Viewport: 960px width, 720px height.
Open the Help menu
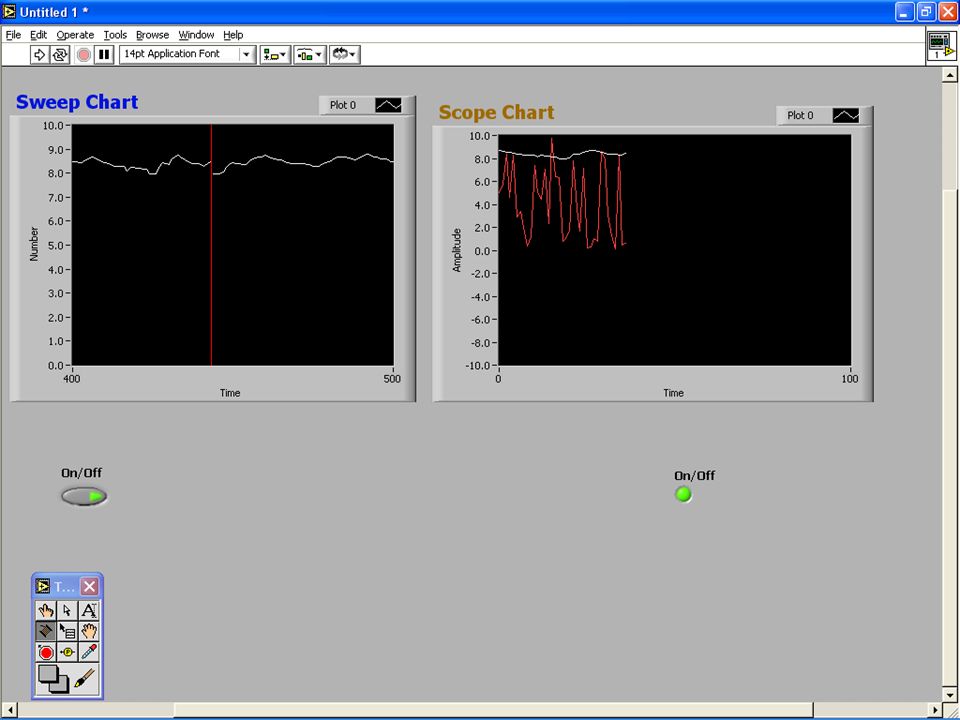(x=233, y=35)
